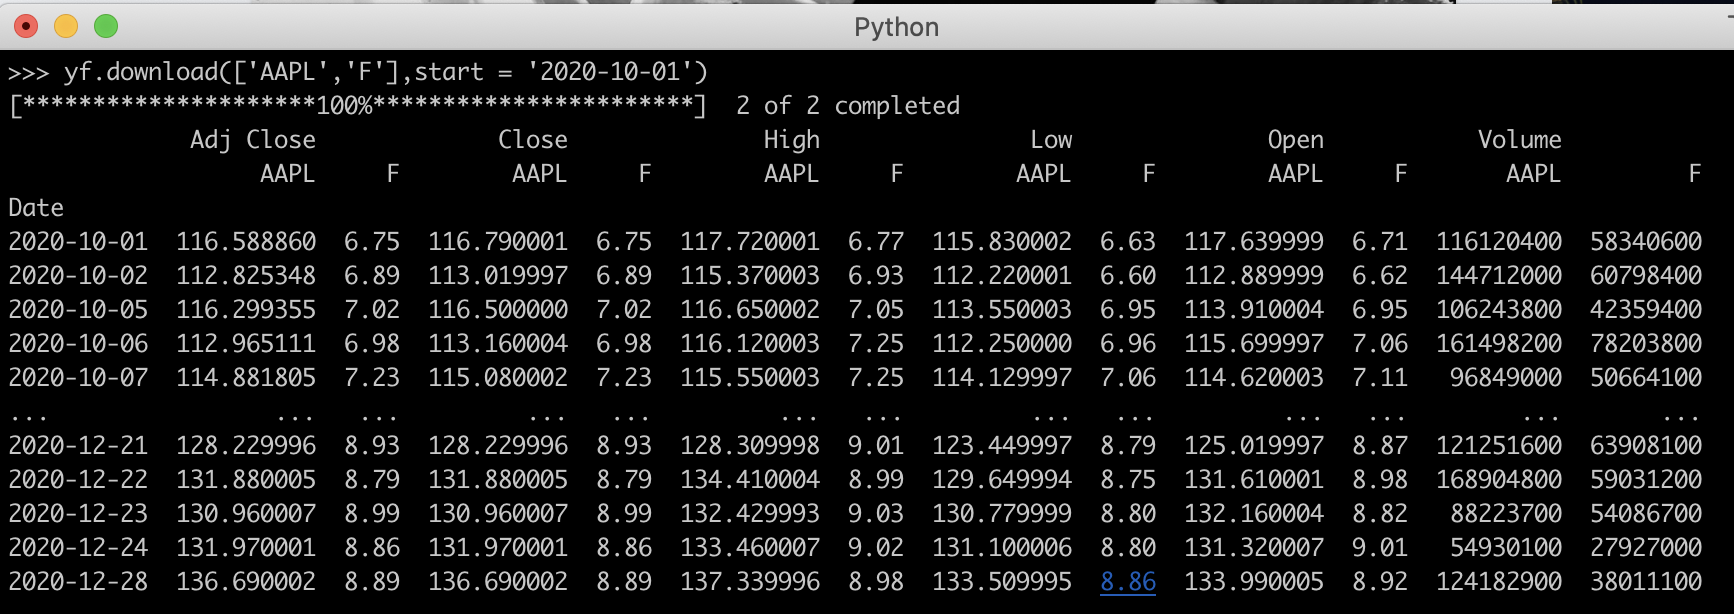1734x616 pixels.
Task: Click the underlined 8.86 link value
Action: (1128, 582)
